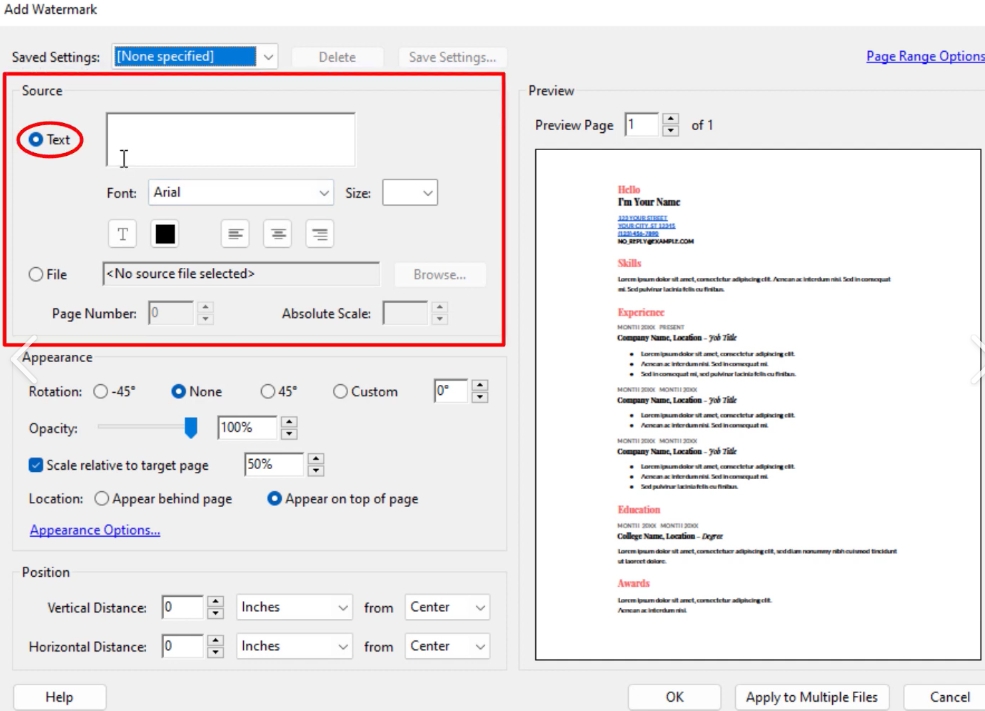This screenshot has height=711, width=985.
Task: Click the scale percentage field showing 50%
Action: (x=274, y=465)
